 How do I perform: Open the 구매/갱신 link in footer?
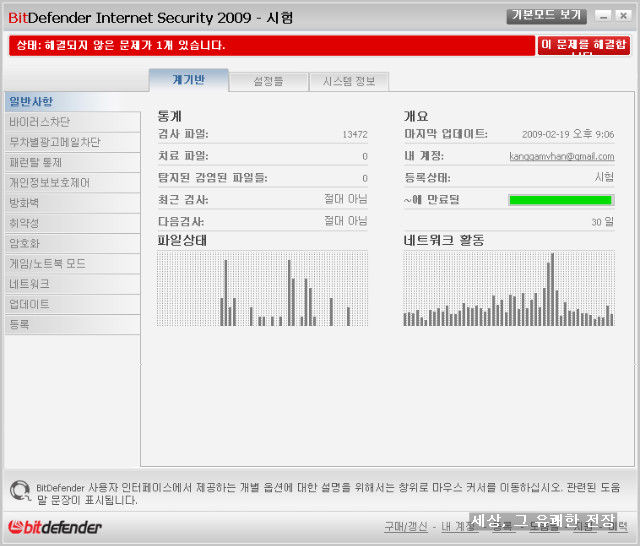point(406,527)
